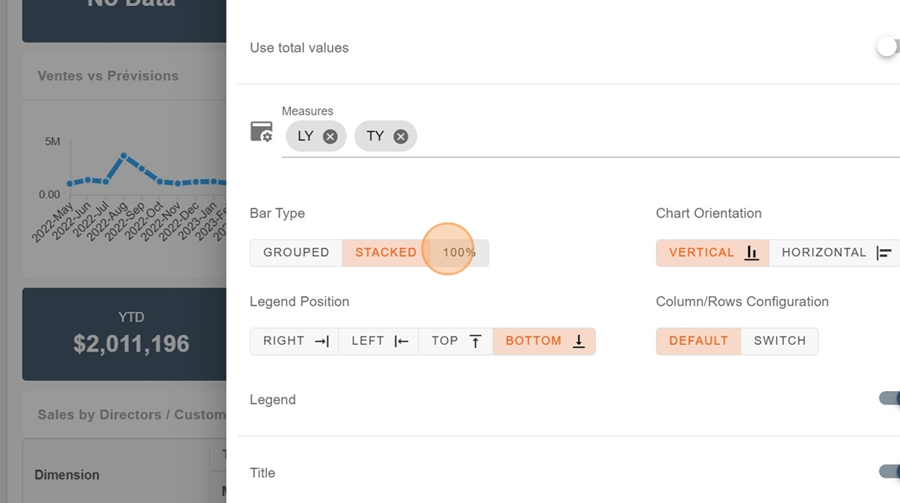Image resolution: width=900 pixels, height=503 pixels.
Task: Toggle the Use total values switch
Action: pos(887,47)
